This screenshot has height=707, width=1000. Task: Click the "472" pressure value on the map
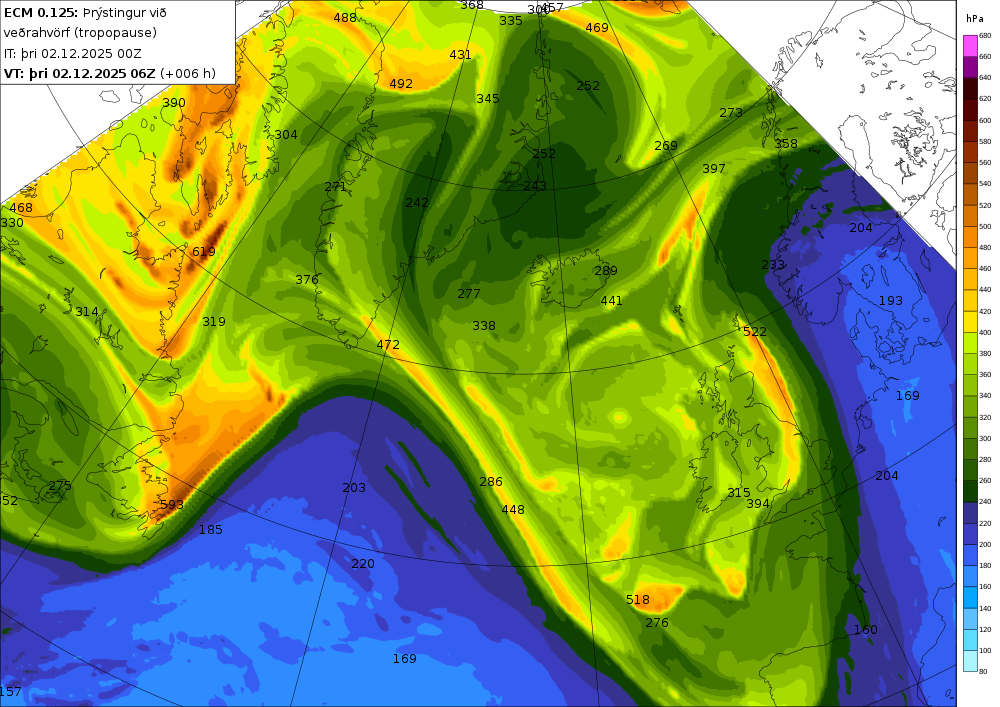coord(388,345)
